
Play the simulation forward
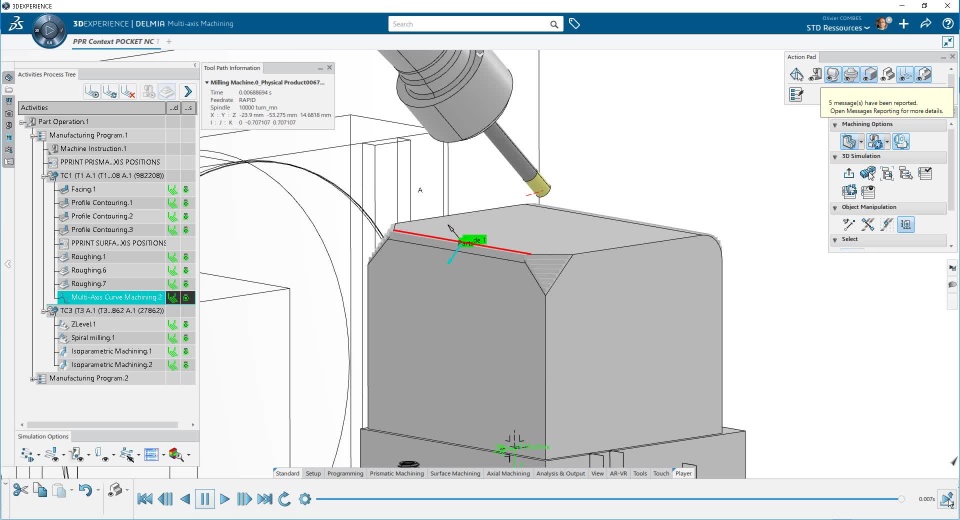tap(225, 499)
